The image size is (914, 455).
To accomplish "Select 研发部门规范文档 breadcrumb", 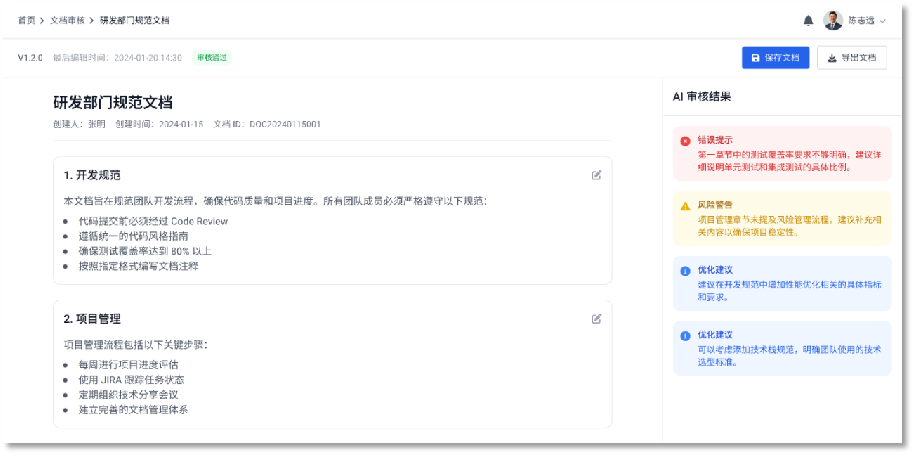I will coord(135,20).
